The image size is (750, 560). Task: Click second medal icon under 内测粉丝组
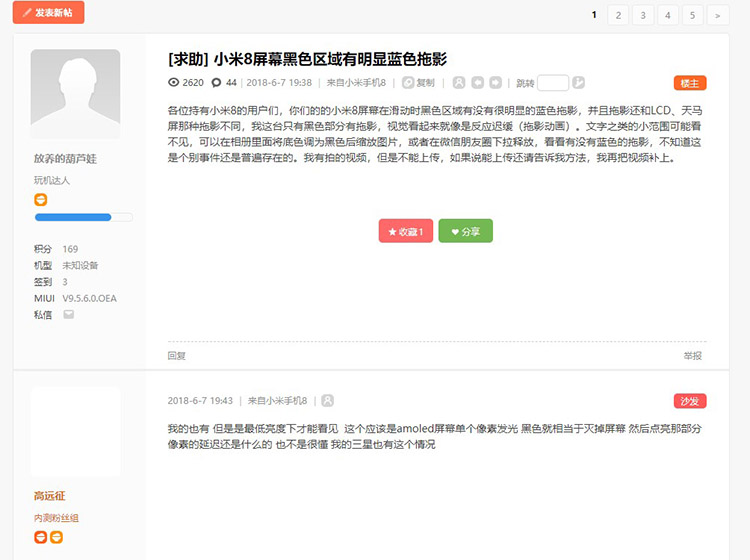pos(56,537)
